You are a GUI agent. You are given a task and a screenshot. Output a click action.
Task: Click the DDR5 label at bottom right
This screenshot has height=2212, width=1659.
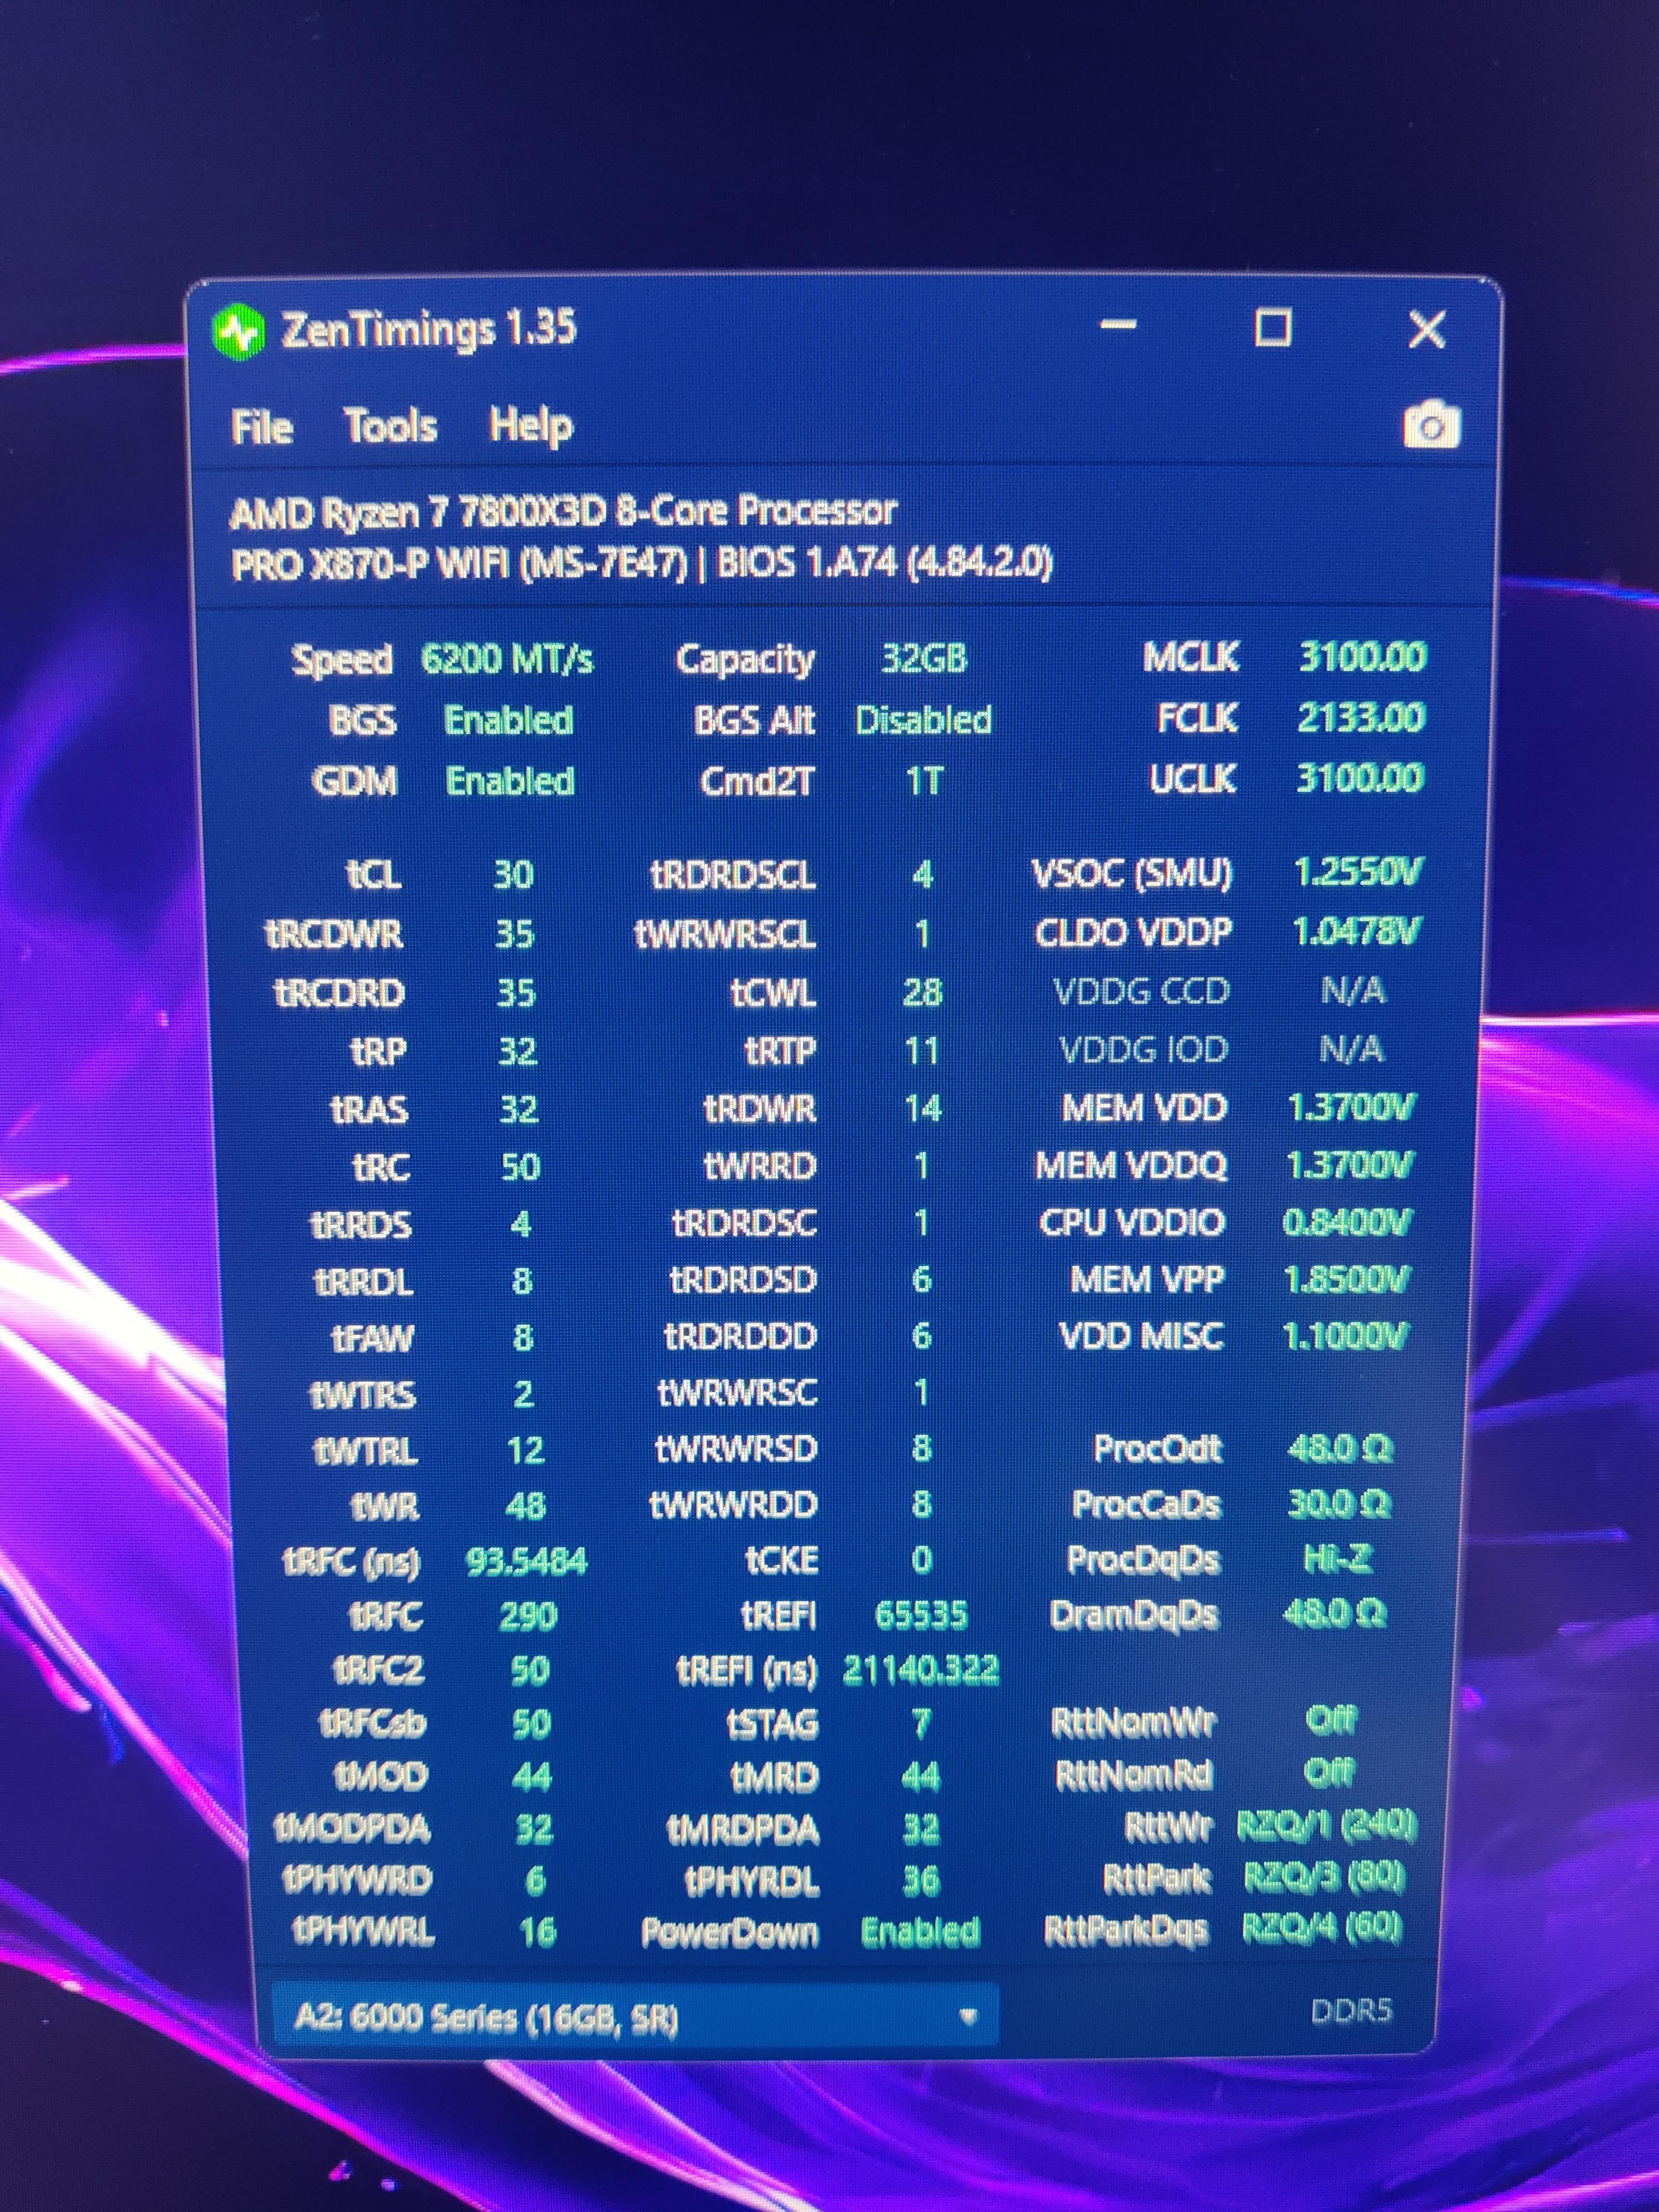[1351, 2011]
